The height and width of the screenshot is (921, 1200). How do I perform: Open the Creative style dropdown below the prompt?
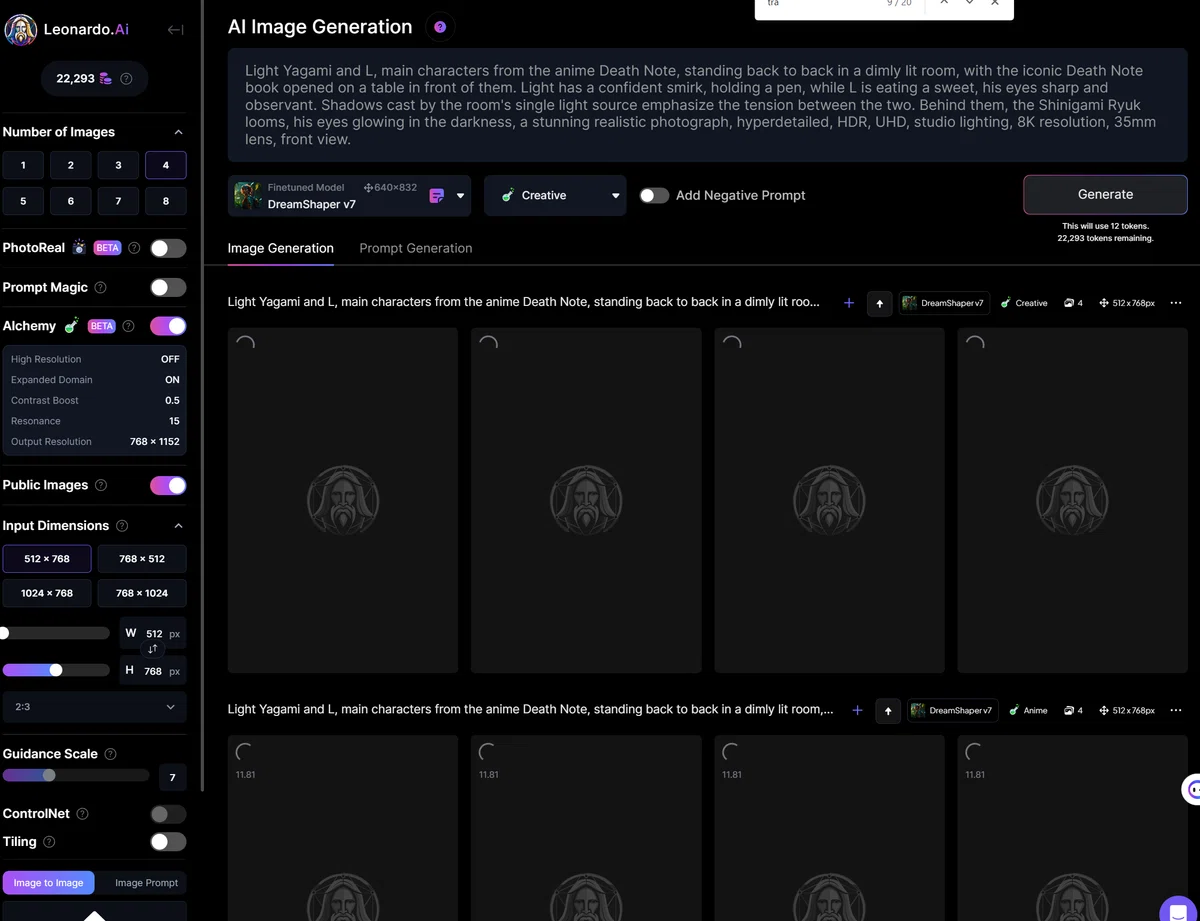click(555, 196)
